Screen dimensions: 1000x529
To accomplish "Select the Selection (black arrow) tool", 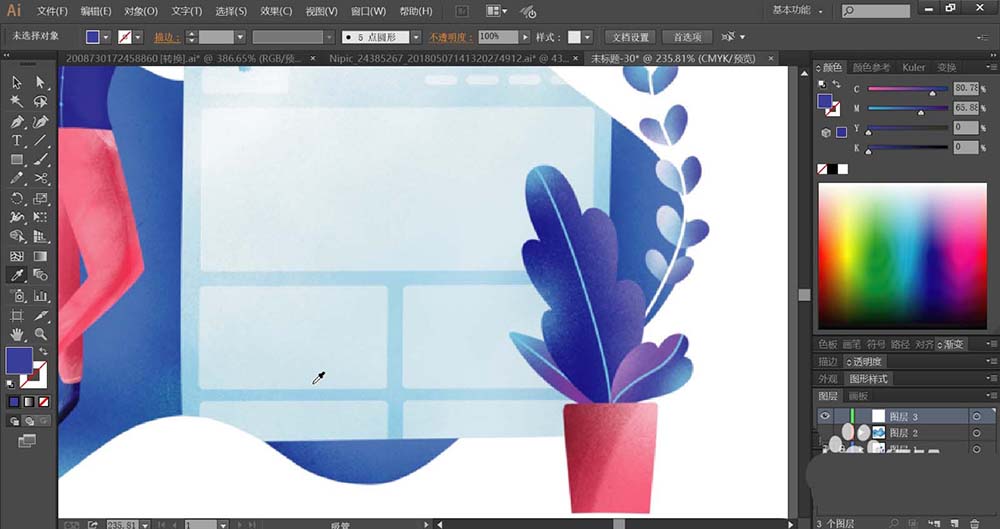I will pyautogui.click(x=17, y=82).
